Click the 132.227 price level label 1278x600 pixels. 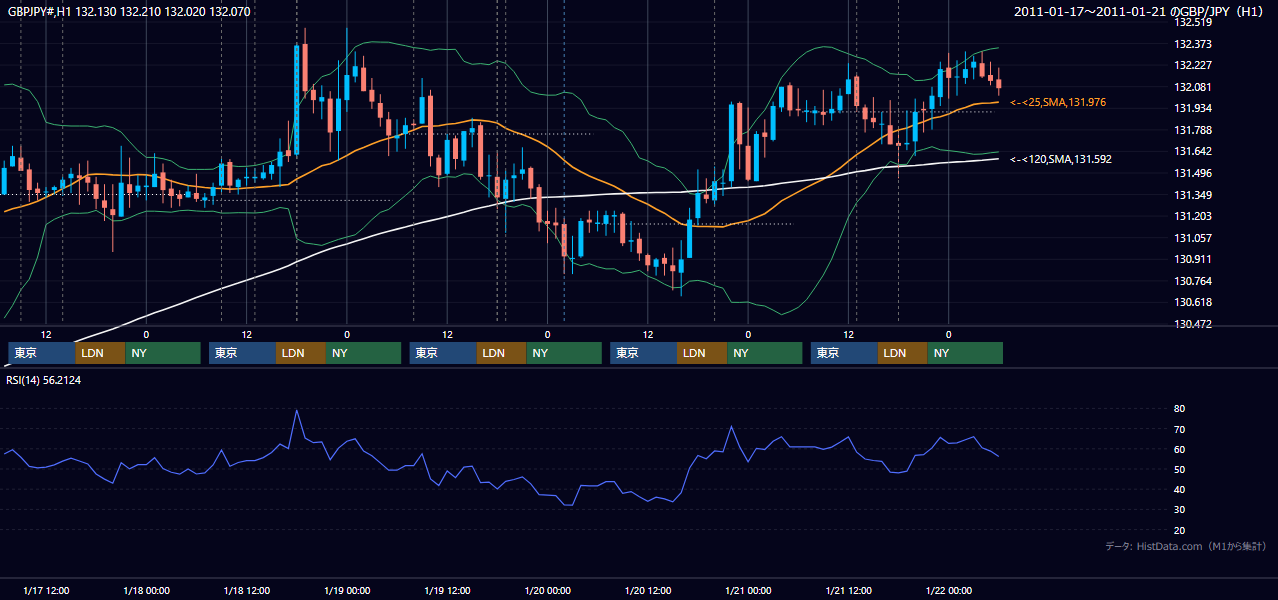(1192, 66)
